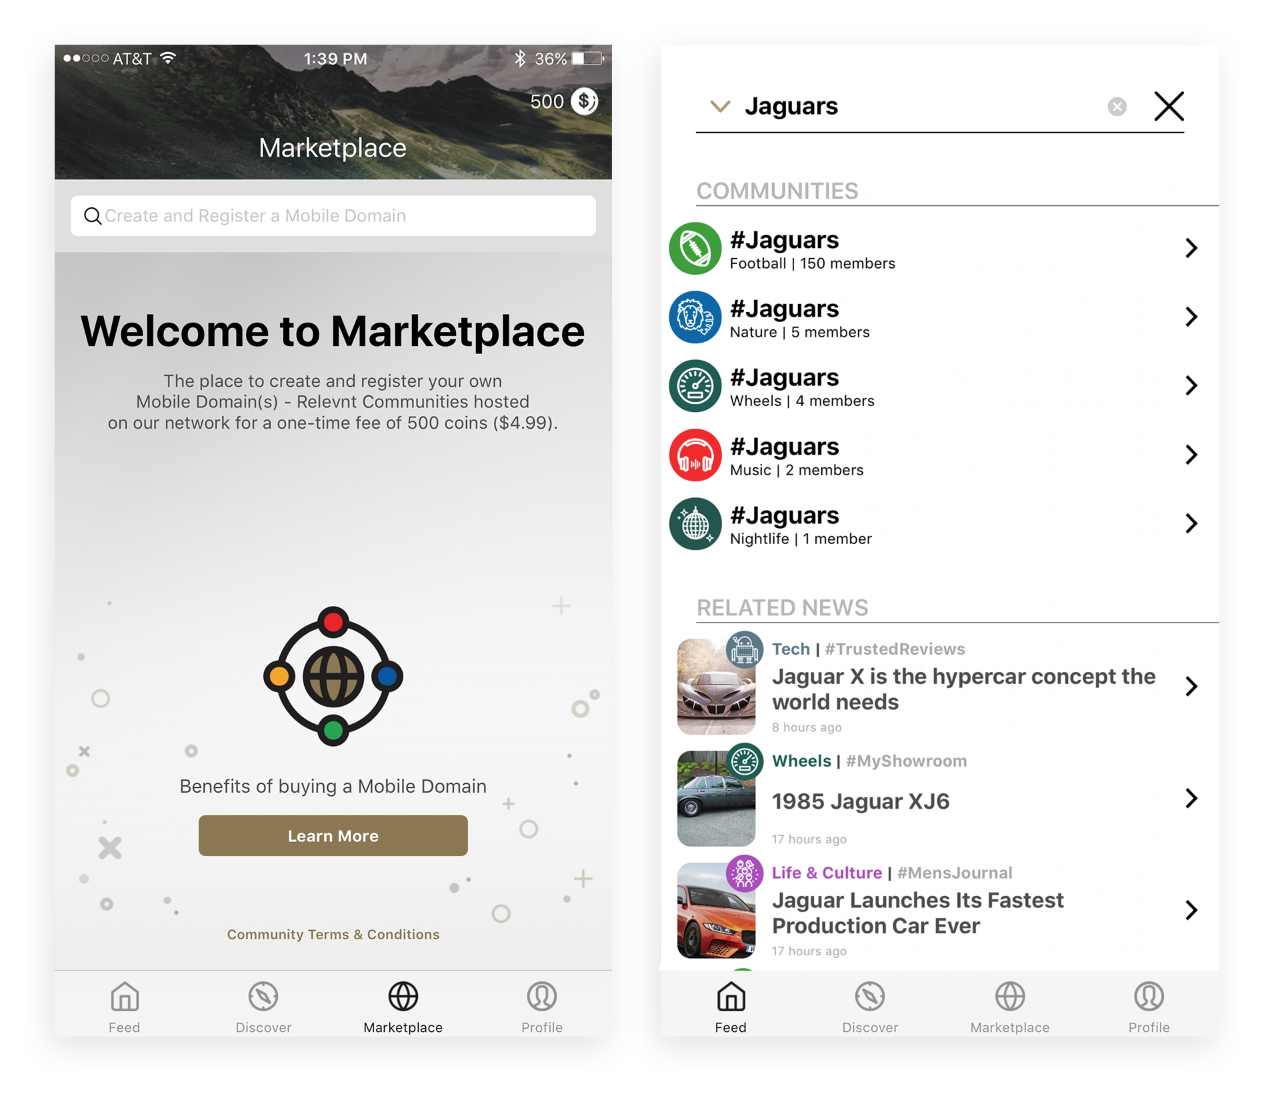Open the Music #Jaguars community chevron

(1191, 455)
